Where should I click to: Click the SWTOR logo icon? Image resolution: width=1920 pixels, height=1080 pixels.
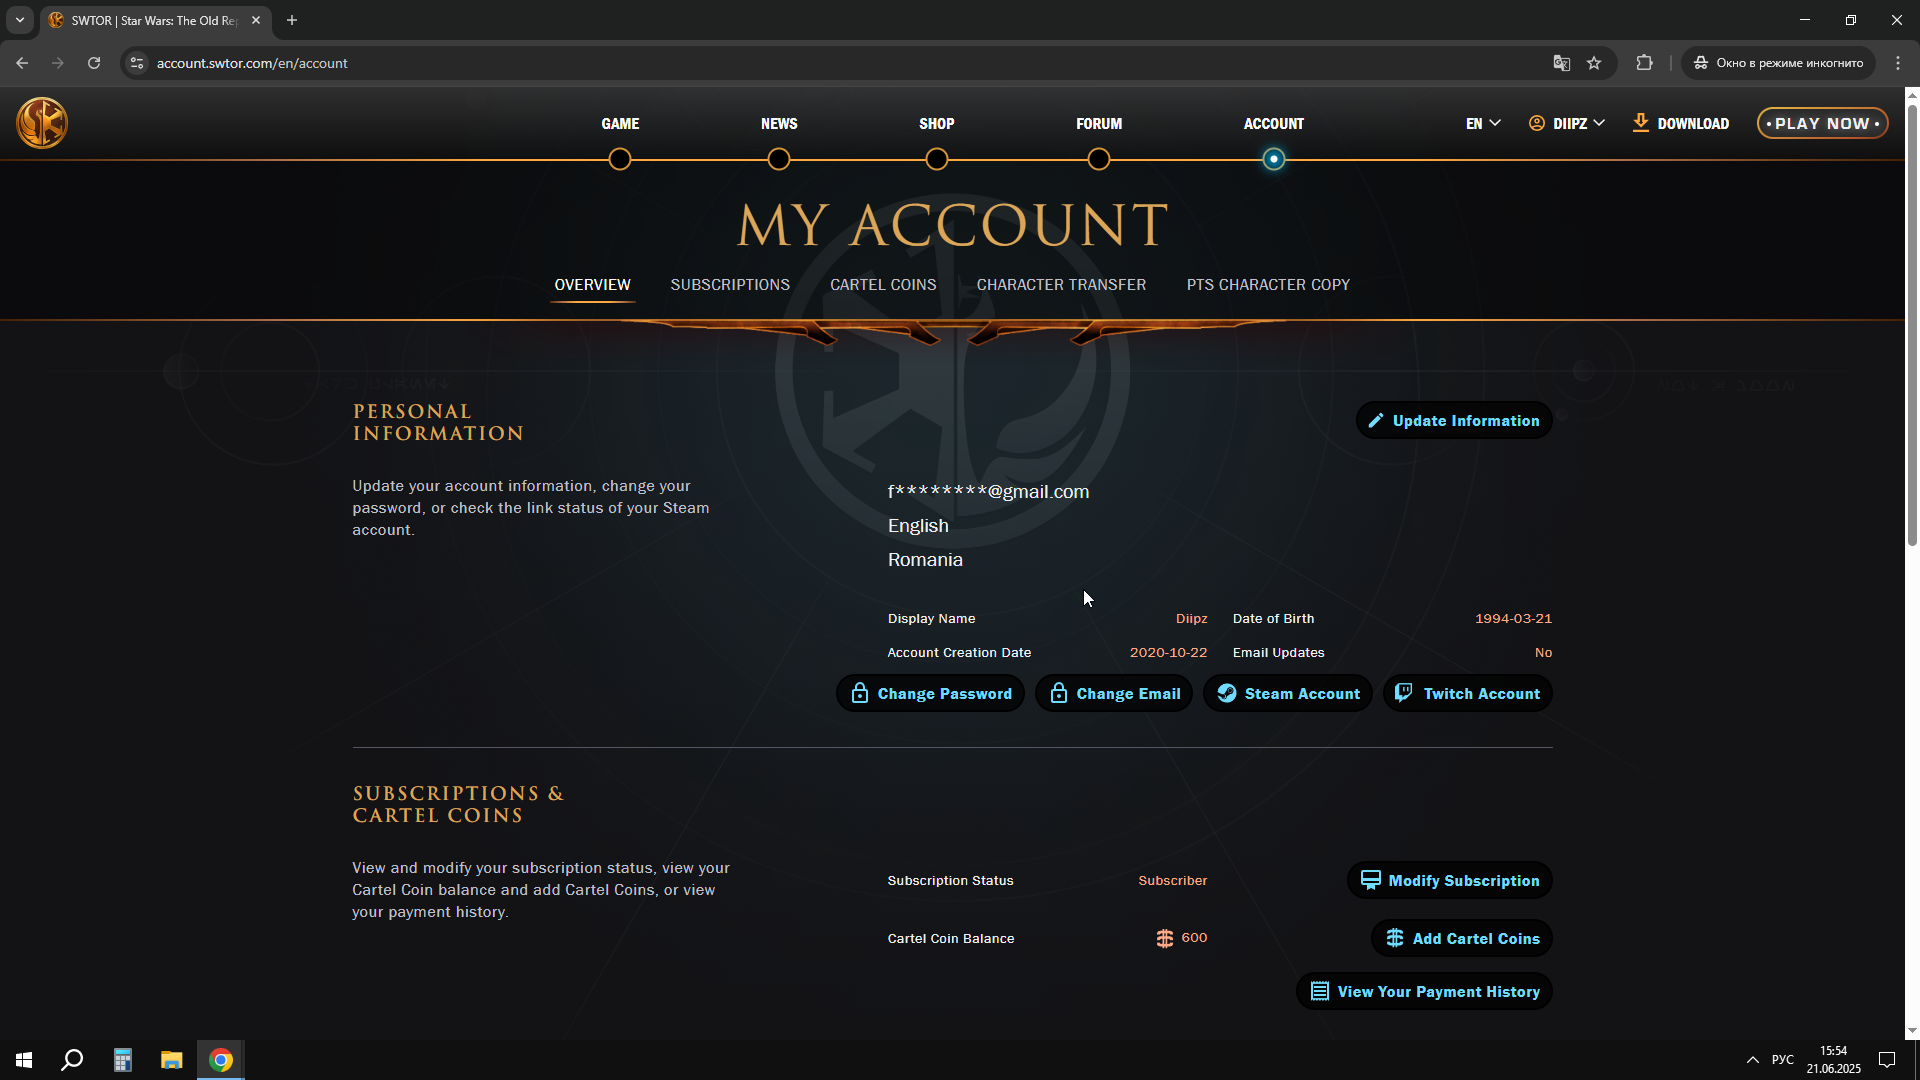coord(42,123)
